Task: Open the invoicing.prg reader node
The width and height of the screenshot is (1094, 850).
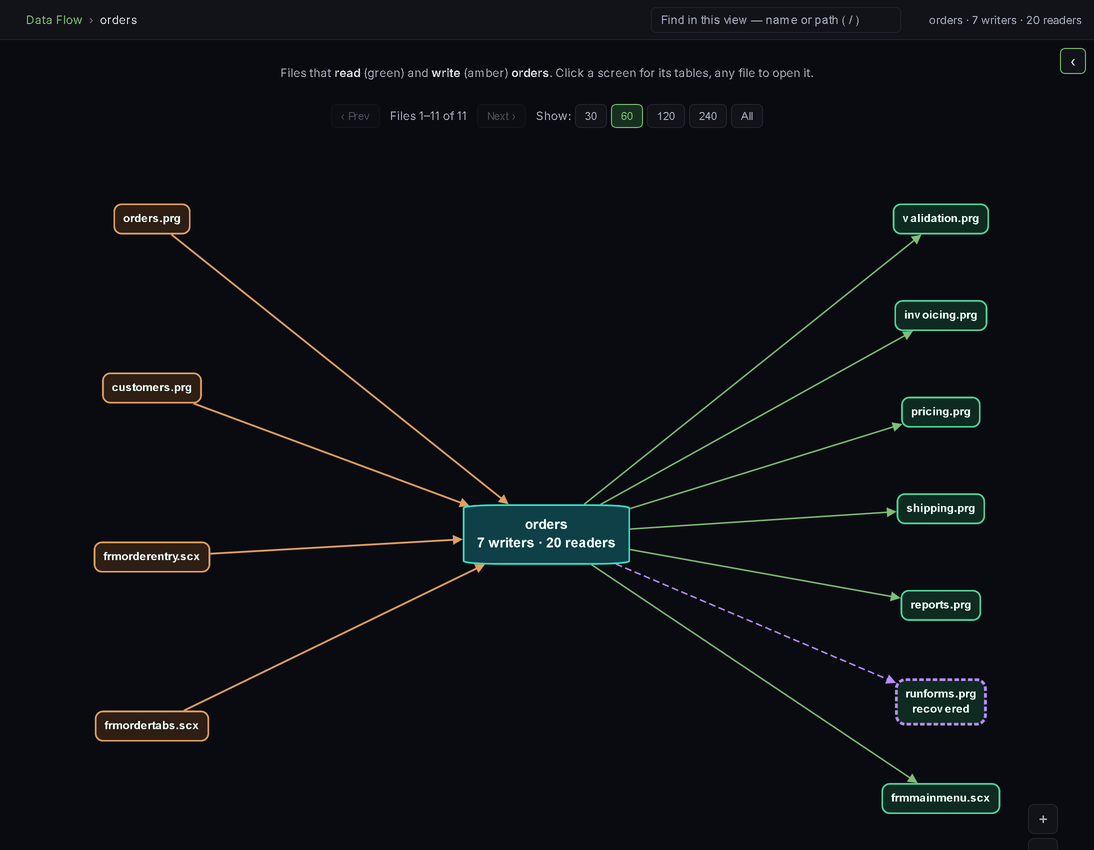Action: click(941, 315)
